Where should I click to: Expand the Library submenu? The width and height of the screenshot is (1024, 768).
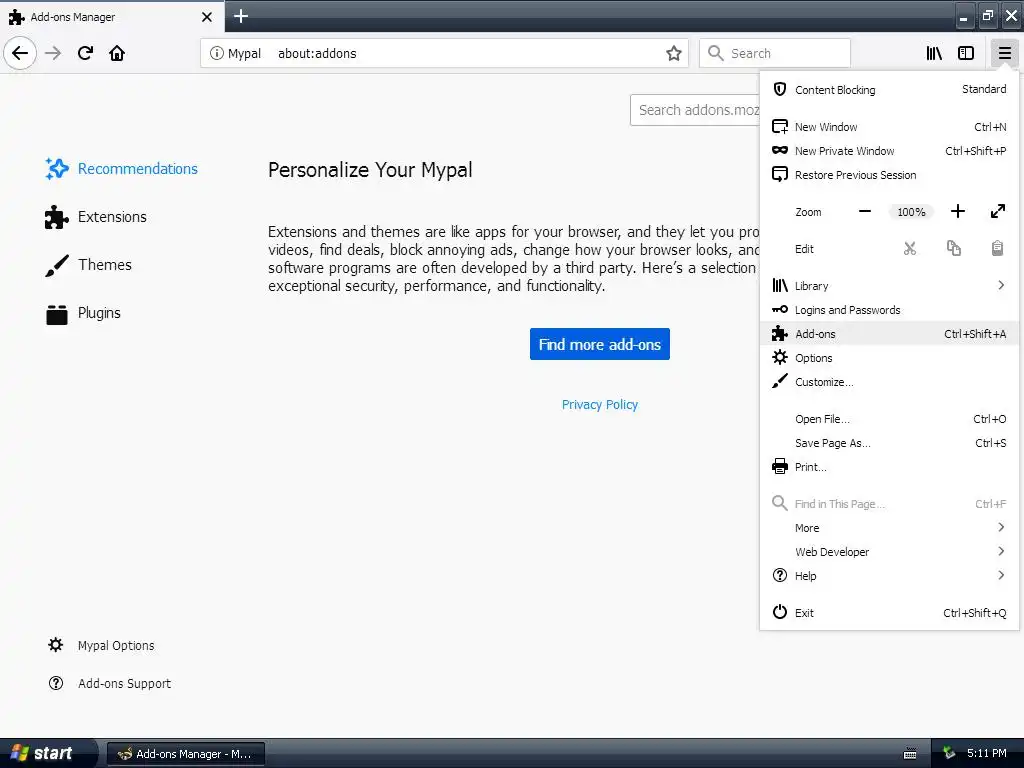pos(889,285)
